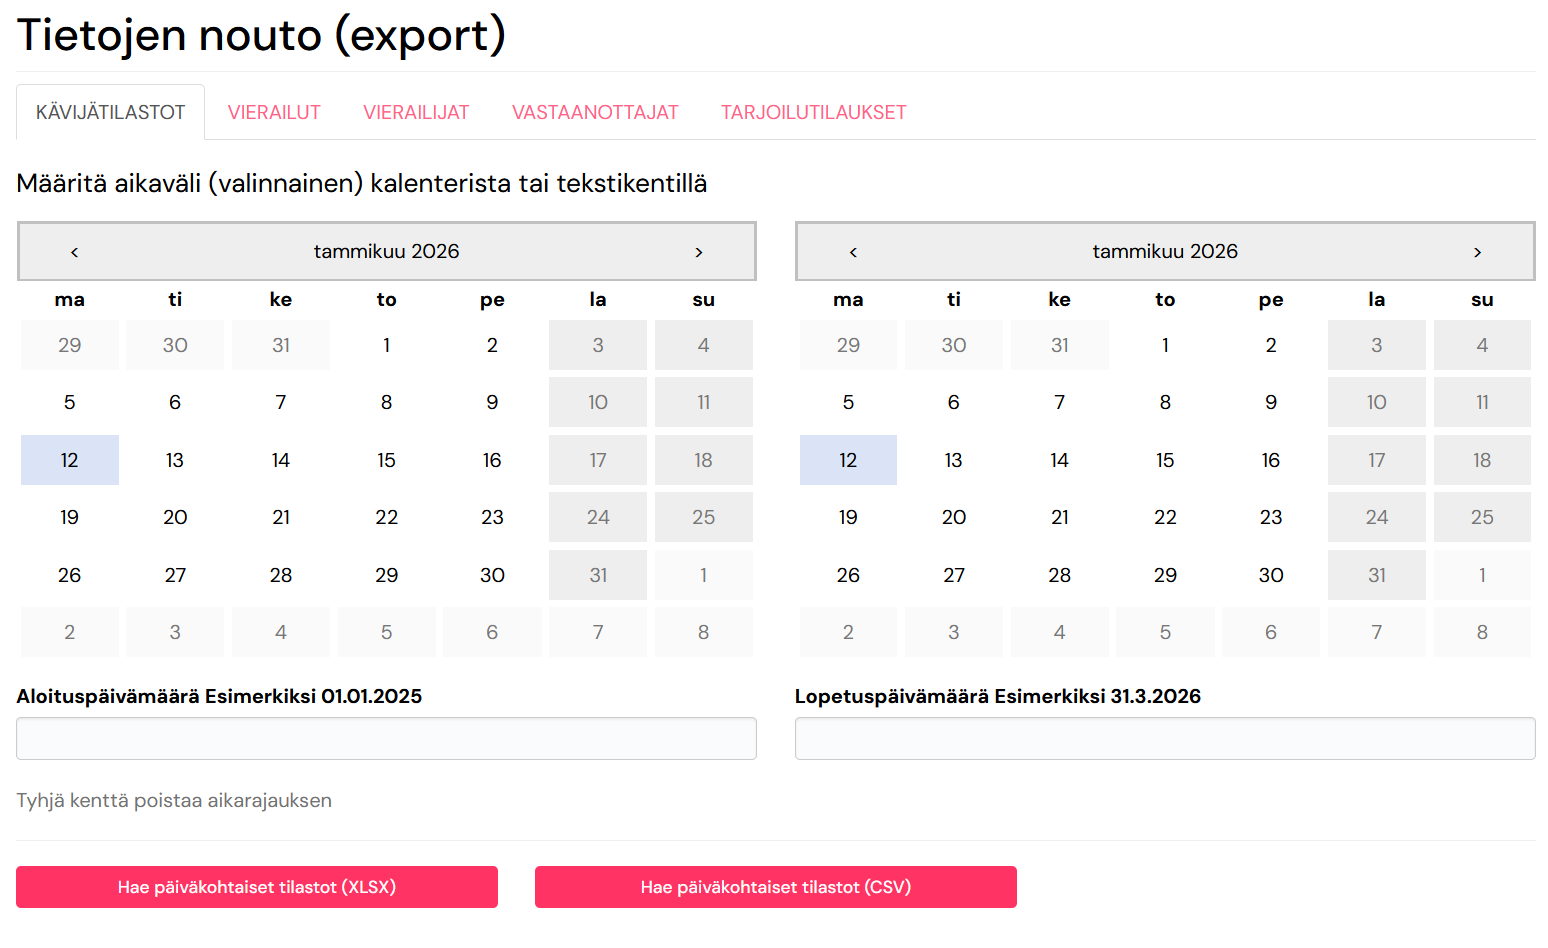Select day 20 in the start calendar
The width and height of the screenshot is (1548, 948).
point(175,517)
